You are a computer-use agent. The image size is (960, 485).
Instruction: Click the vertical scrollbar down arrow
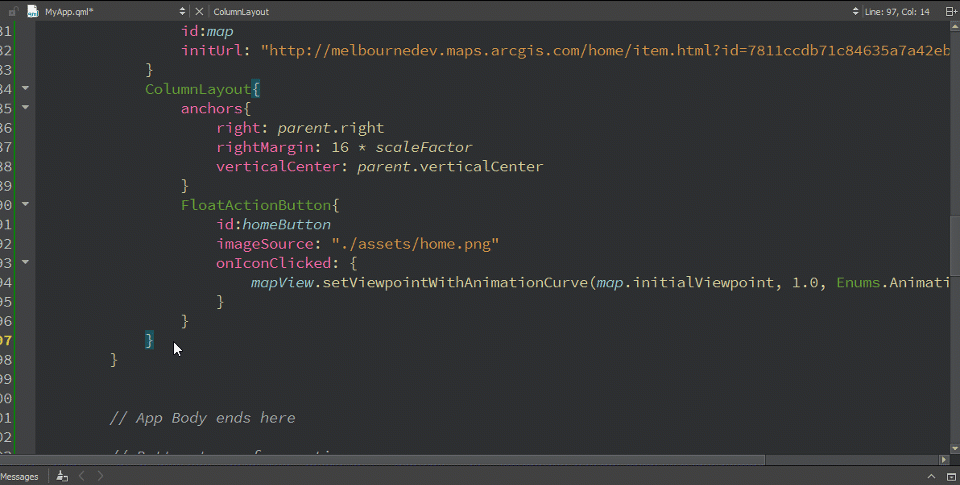pos(954,449)
